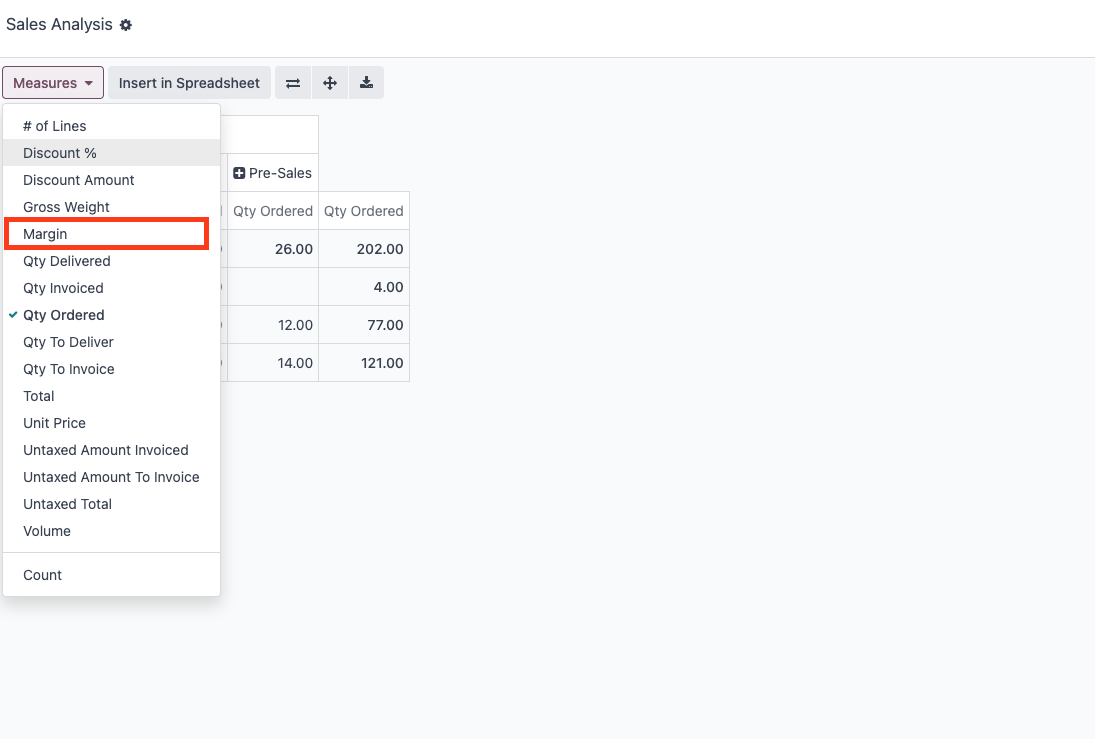Sort by Pre-Sales Qty Ordered header

tap(273, 211)
